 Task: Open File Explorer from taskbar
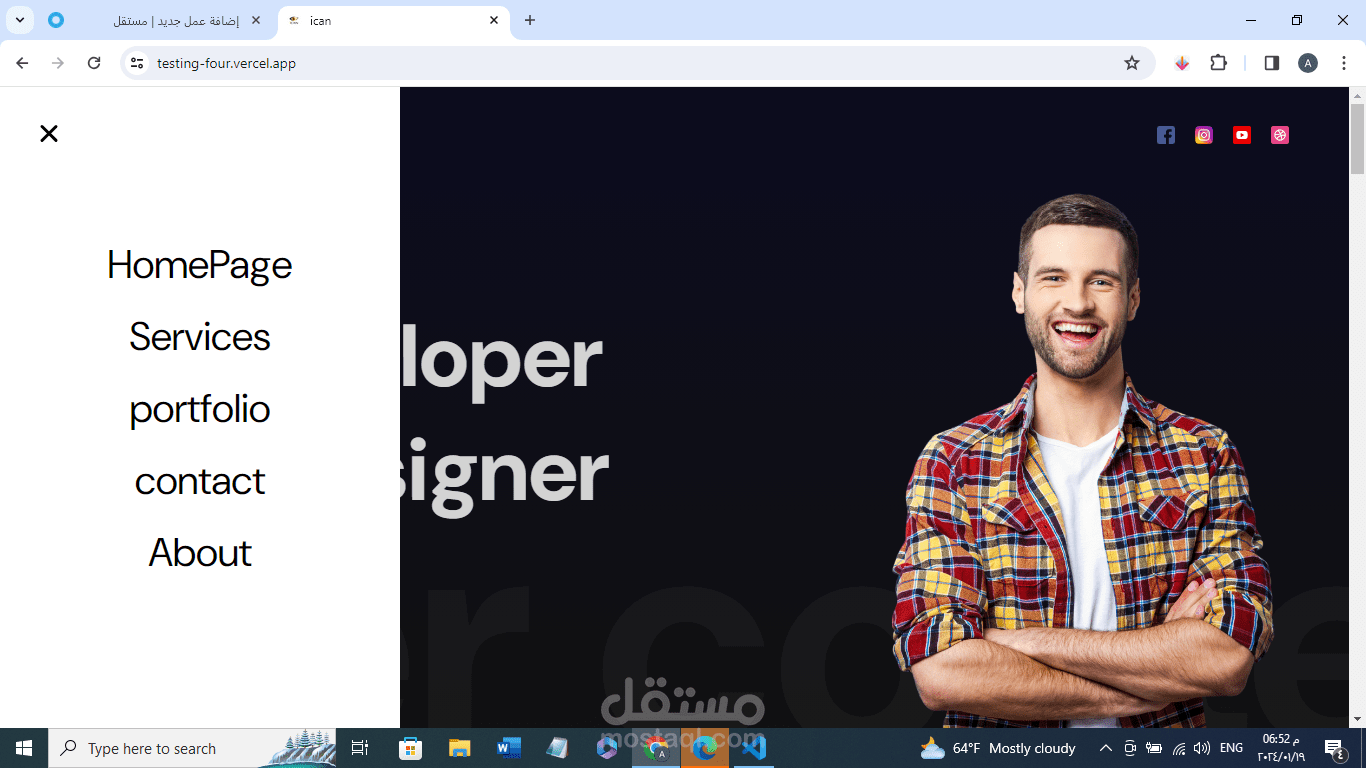459,748
